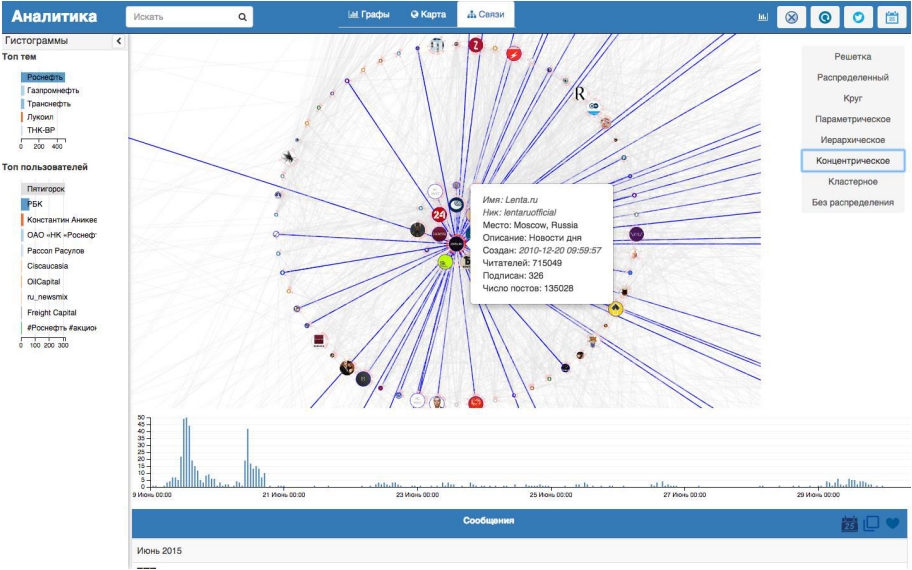Viewport: 912px width, 570px height.
Task: Select the Константин Аникеев user row
Action: point(59,220)
